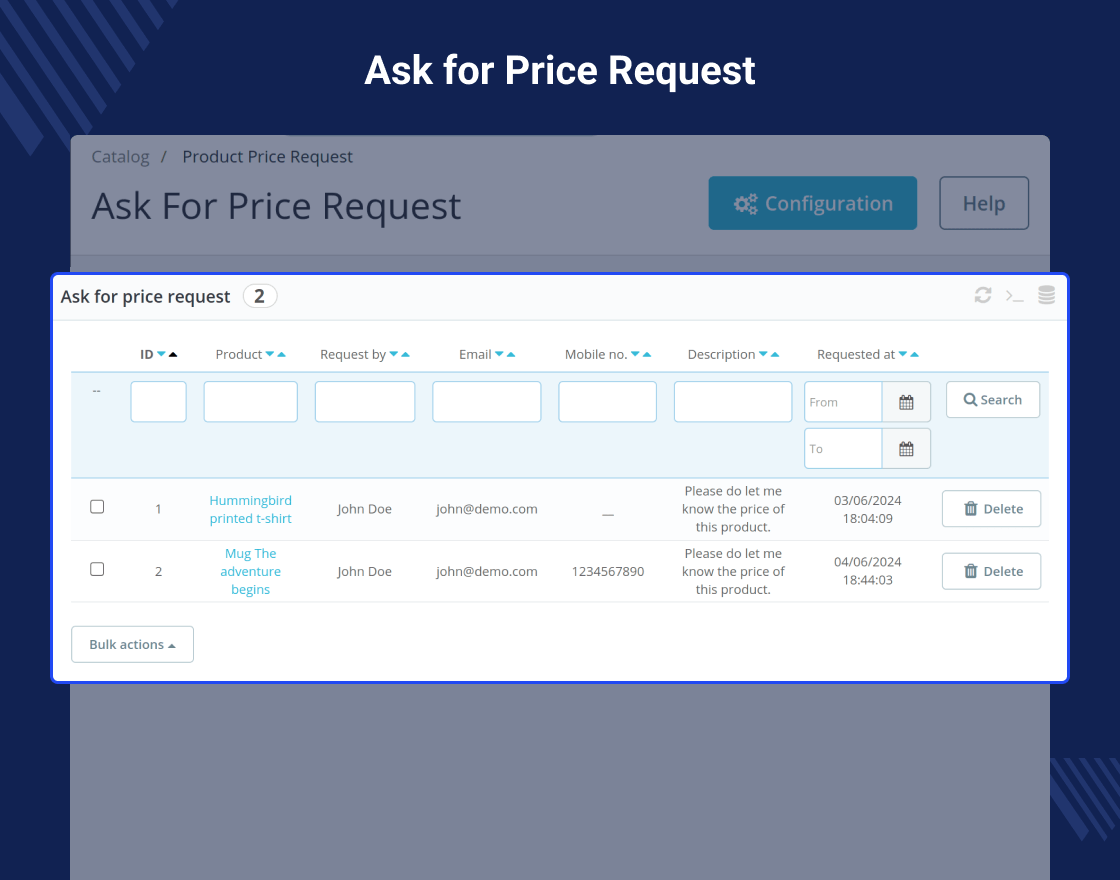Image resolution: width=1120 pixels, height=880 pixels.
Task: Click the Help button
Action: (984, 204)
